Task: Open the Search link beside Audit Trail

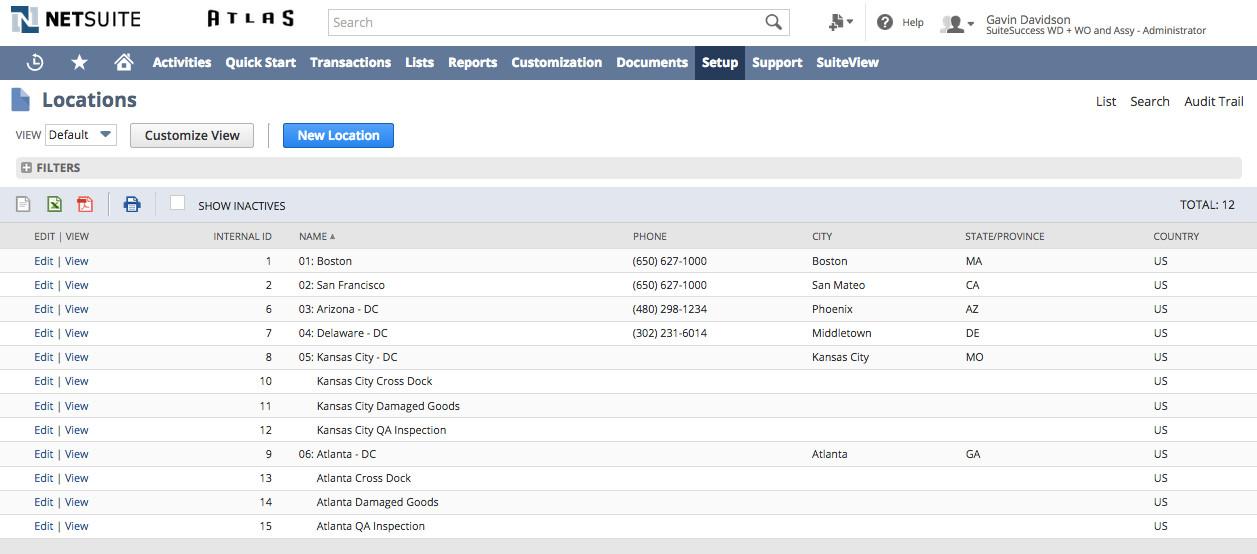Action: 1150,101
